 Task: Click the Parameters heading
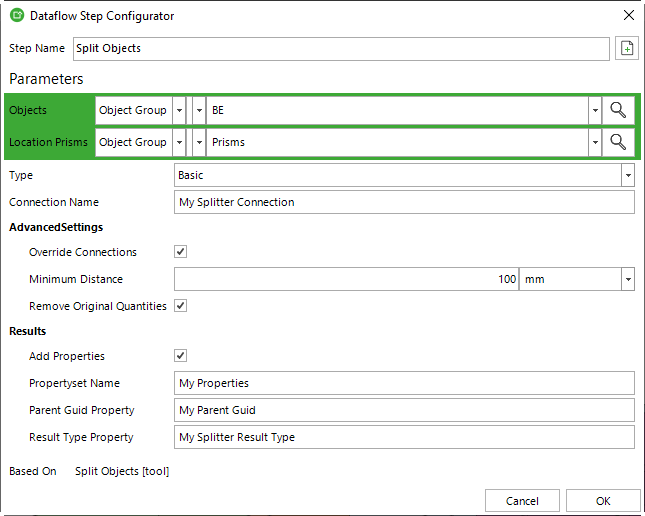click(46, 79)
